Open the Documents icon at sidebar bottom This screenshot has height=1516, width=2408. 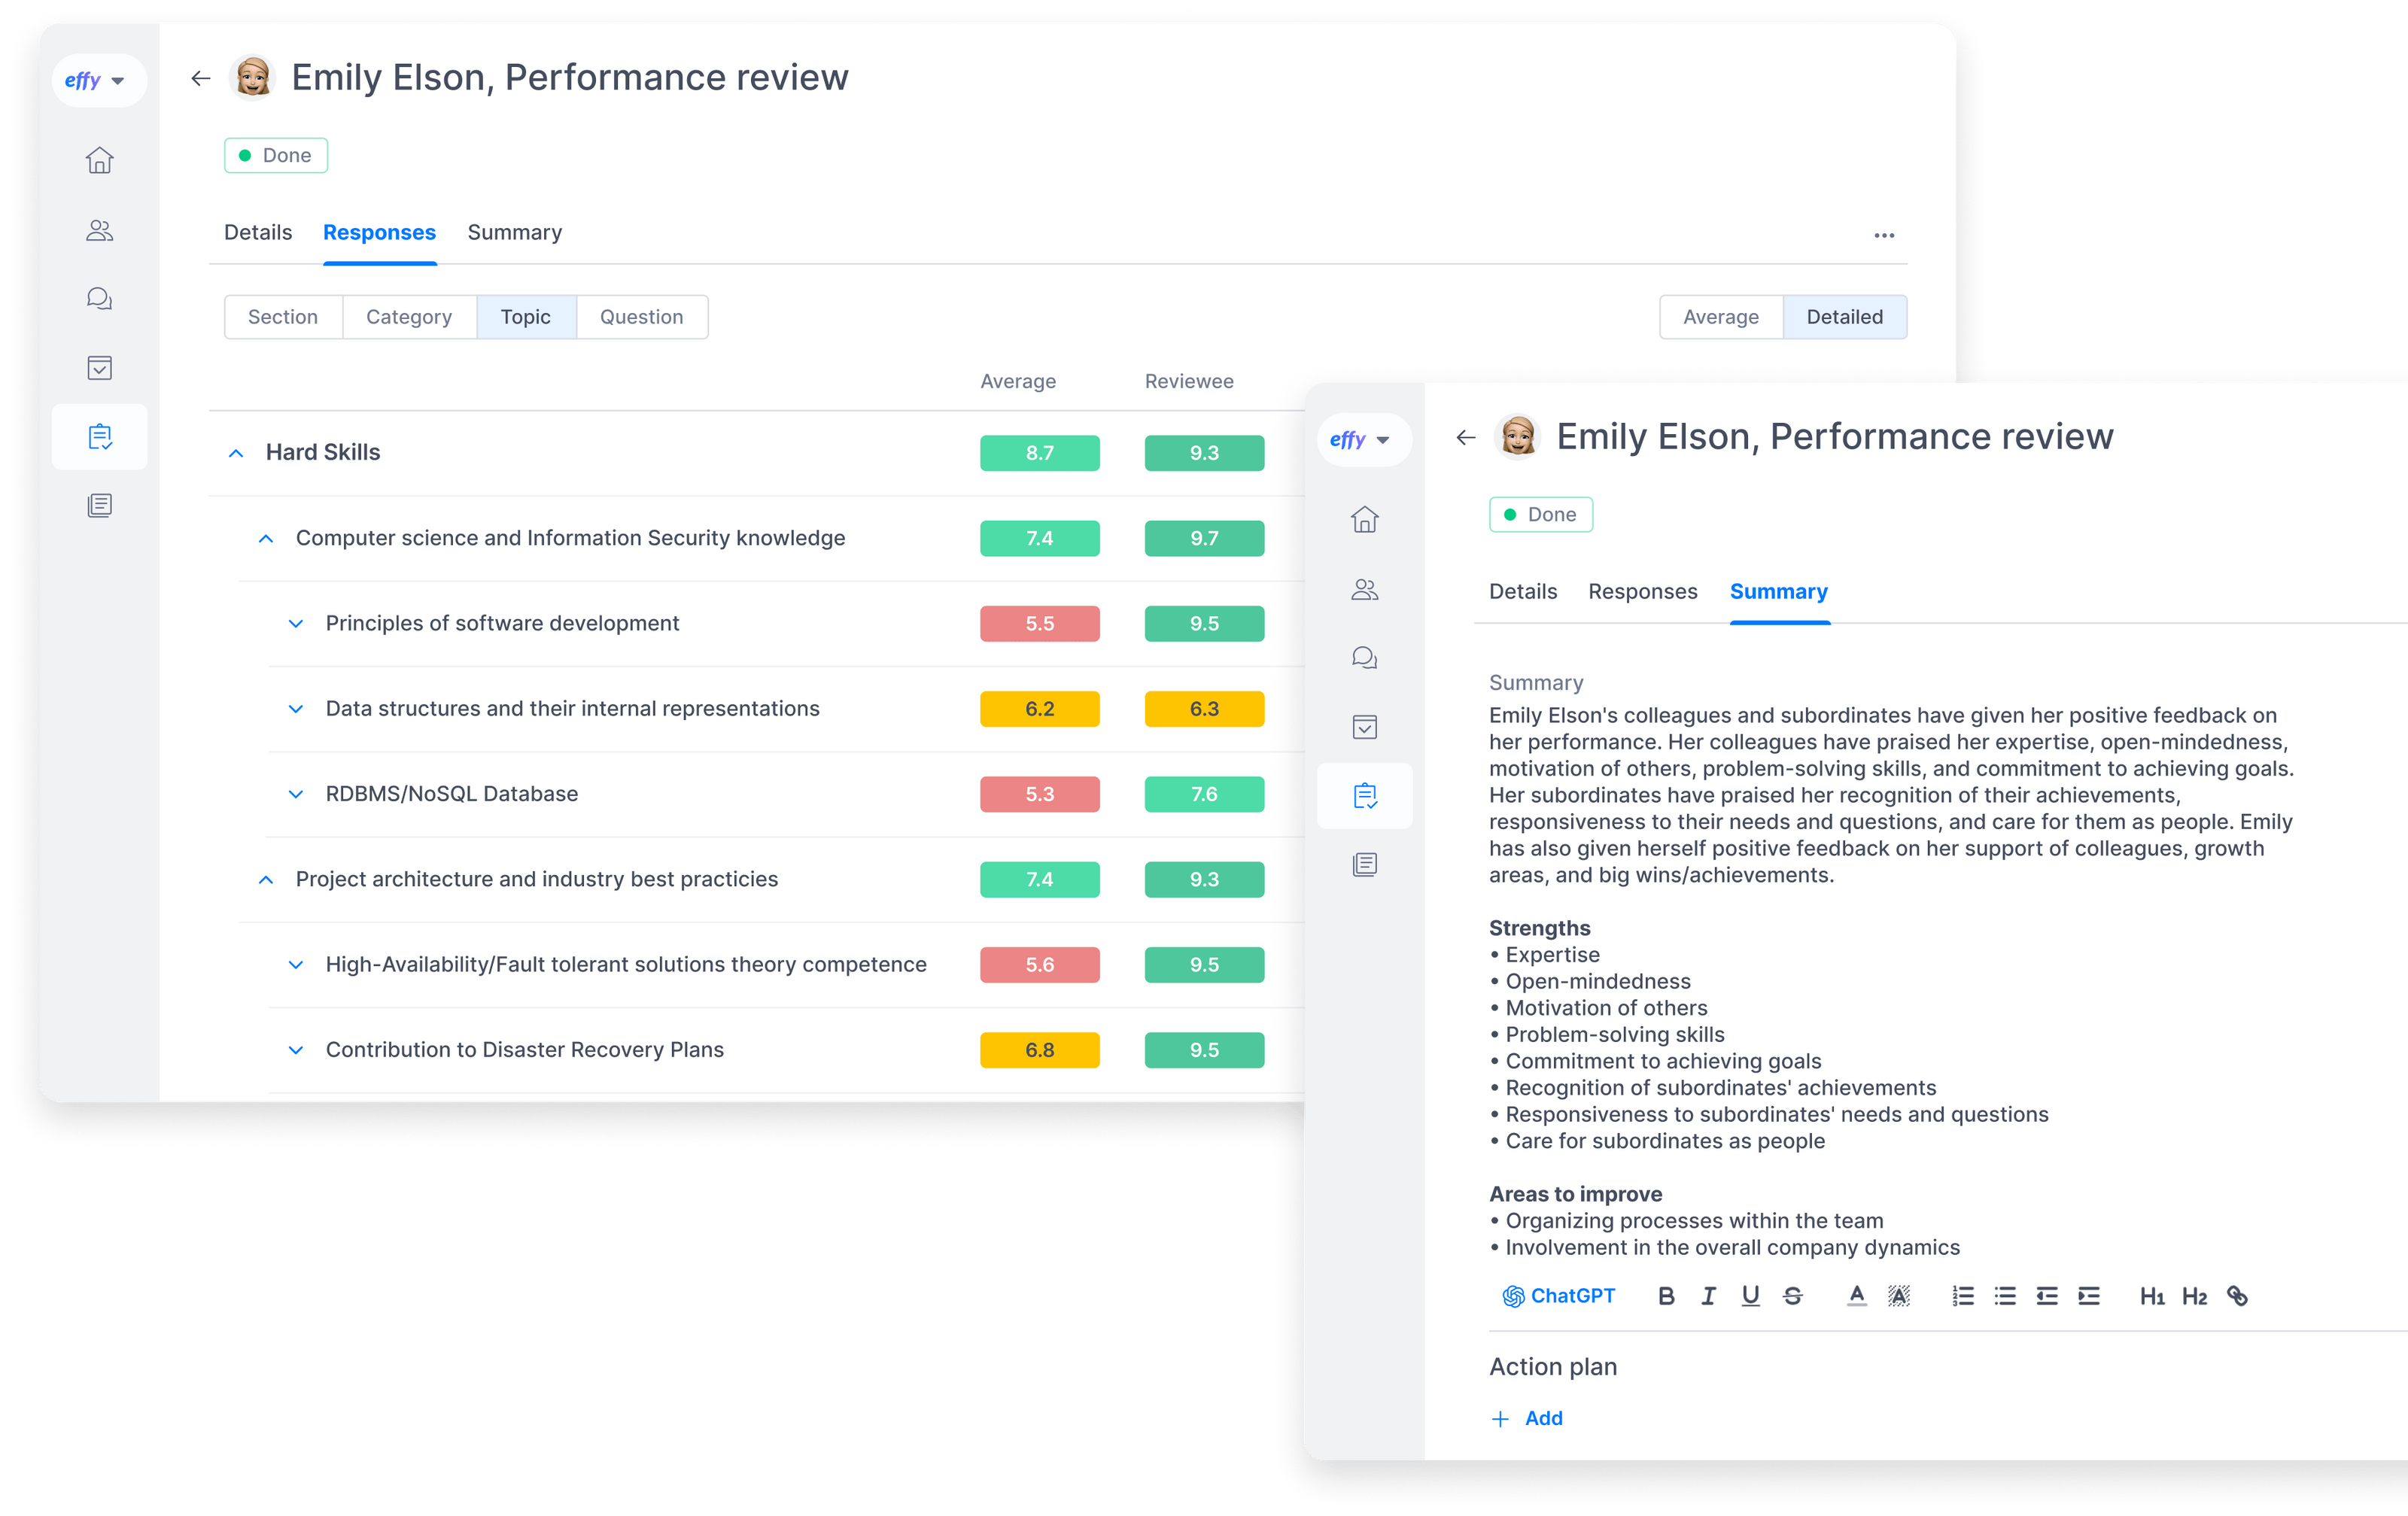coord(100,504)
